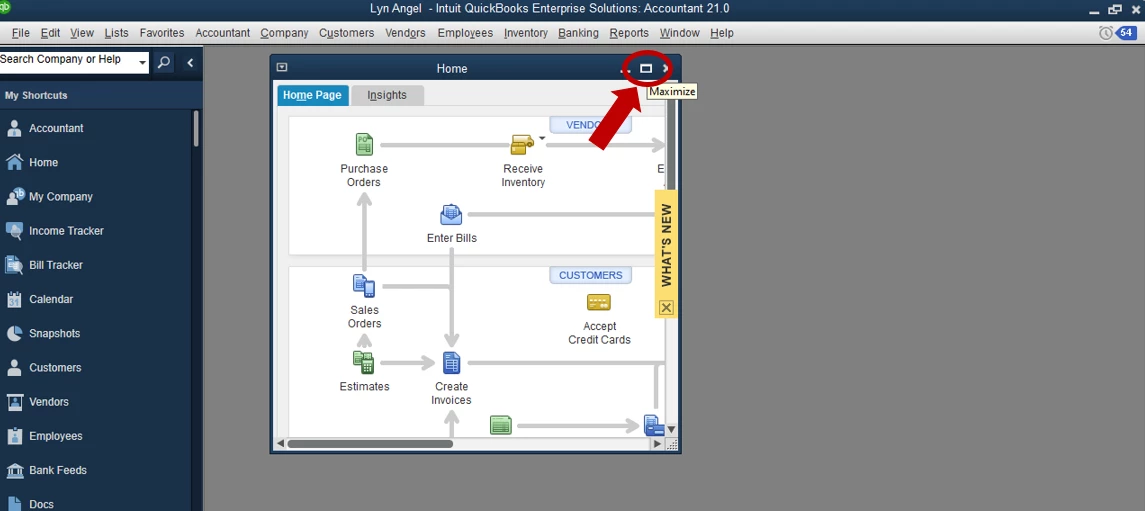Click Home window scroll down arrow
This screenshot has height=511, width=1145.
671,430
